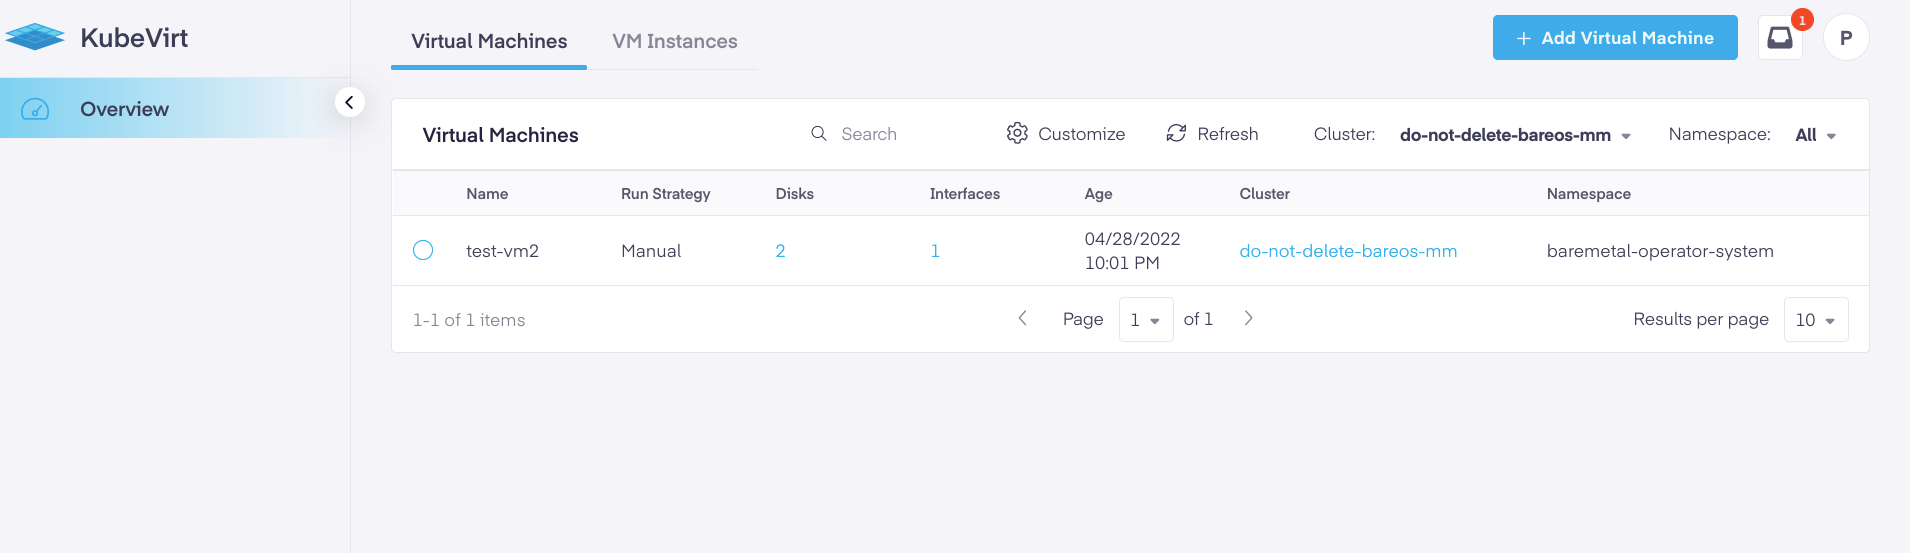
Task: Click the Customize button label
Action: coord(1081,134)
